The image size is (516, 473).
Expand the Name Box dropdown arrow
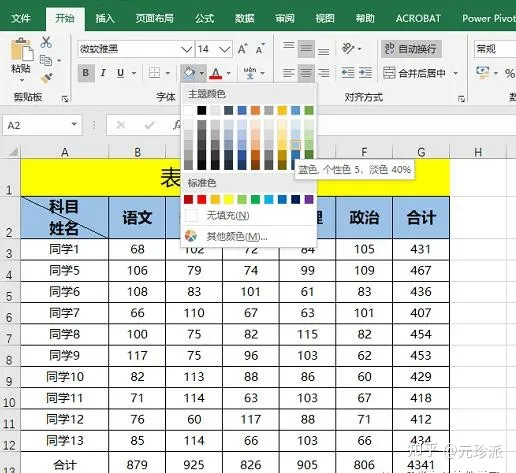pos(74,125)
